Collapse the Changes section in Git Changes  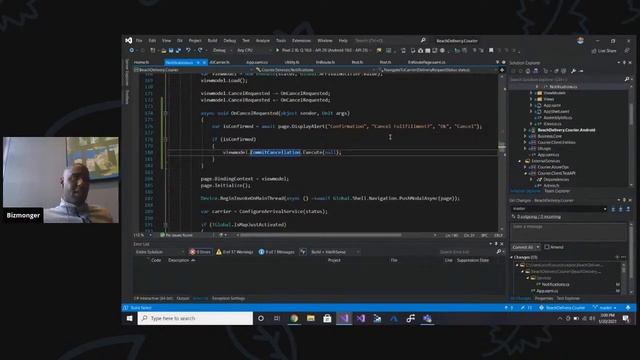point(512,257)
